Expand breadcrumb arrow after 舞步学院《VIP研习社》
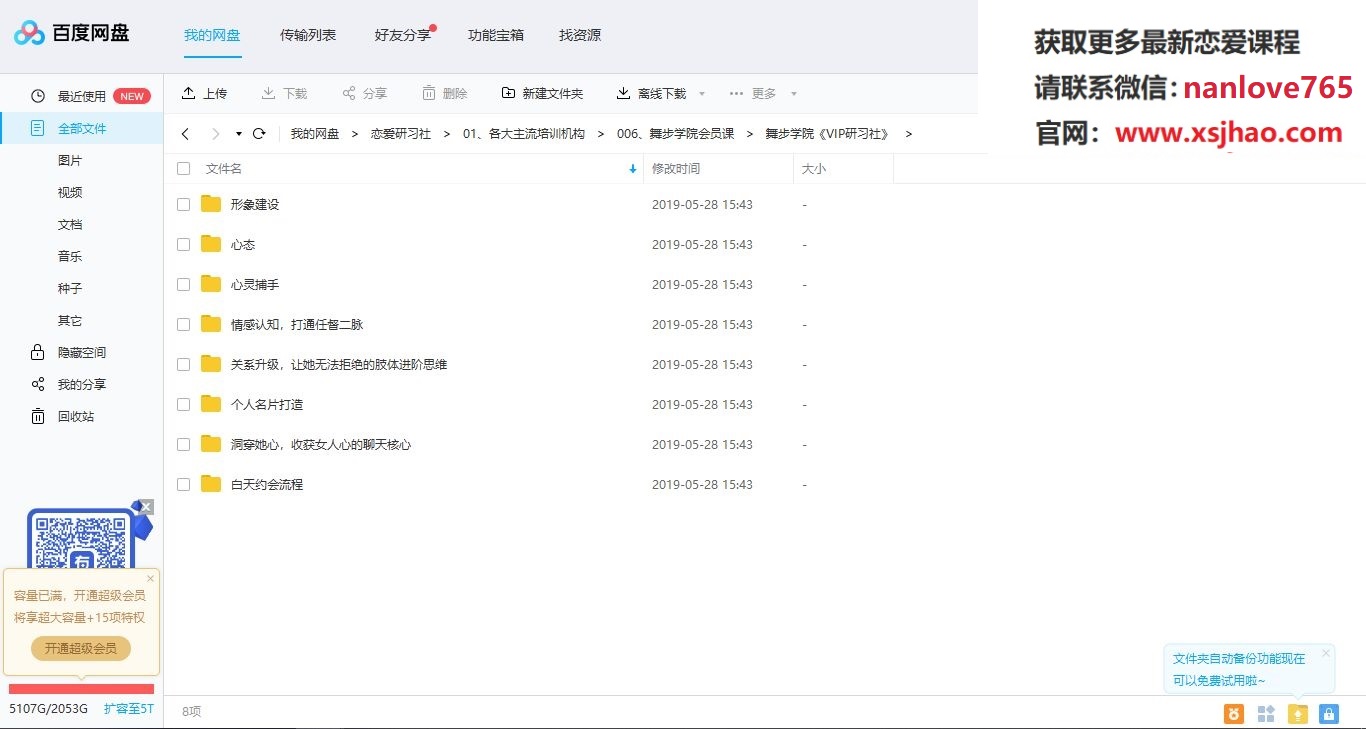1366x729 pixels. point(908,134)
